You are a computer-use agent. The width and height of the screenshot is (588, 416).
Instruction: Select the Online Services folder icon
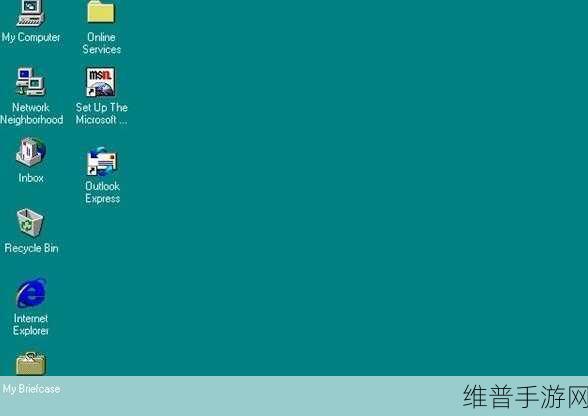[x=101, y=11]
